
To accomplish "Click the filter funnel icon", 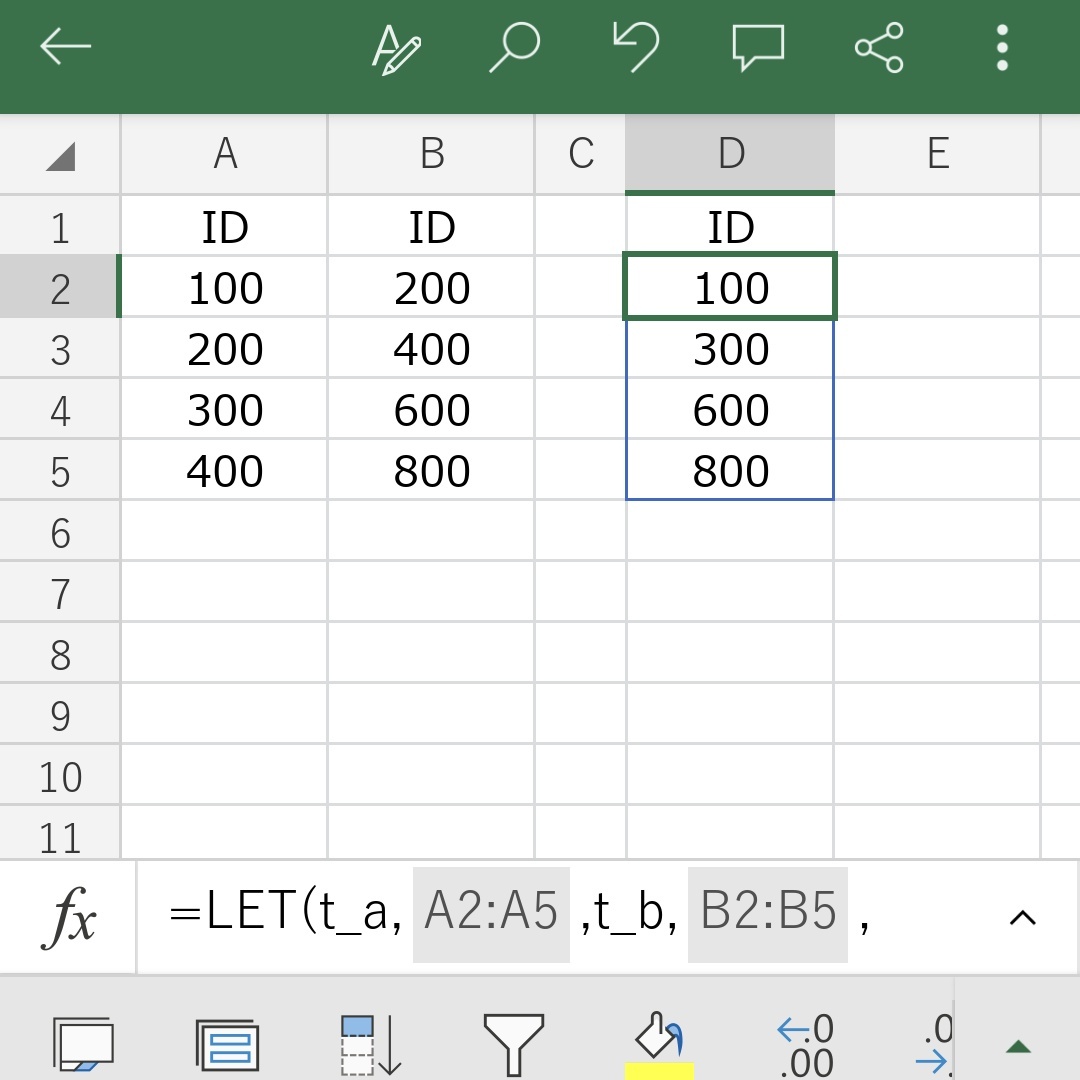I will [513, 1044].
